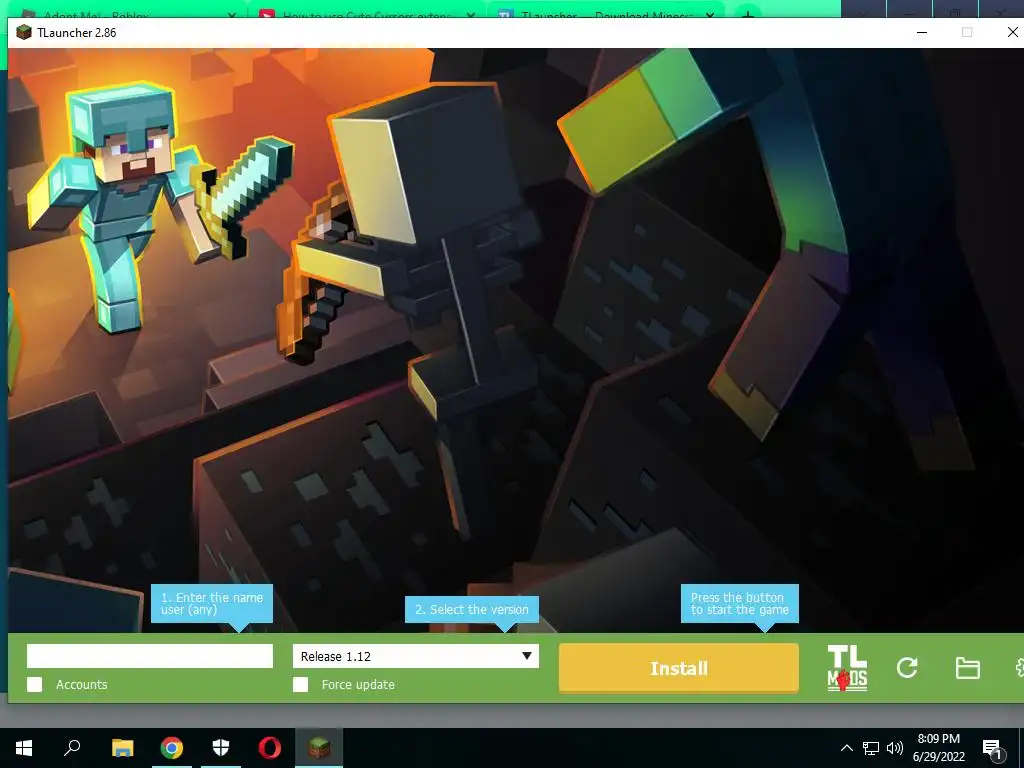The height and width of the screenshot is (768, 1024).
Task: Open the notification center icon
Action: tap(992, 750)
